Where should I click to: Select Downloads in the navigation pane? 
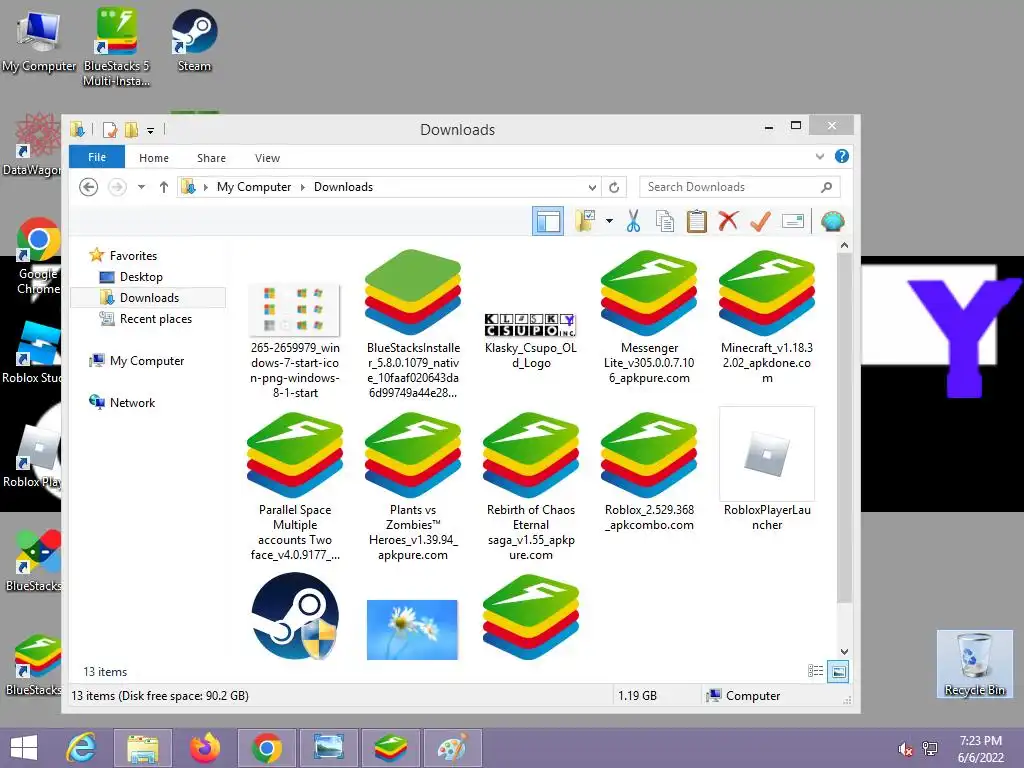[148, 298]
